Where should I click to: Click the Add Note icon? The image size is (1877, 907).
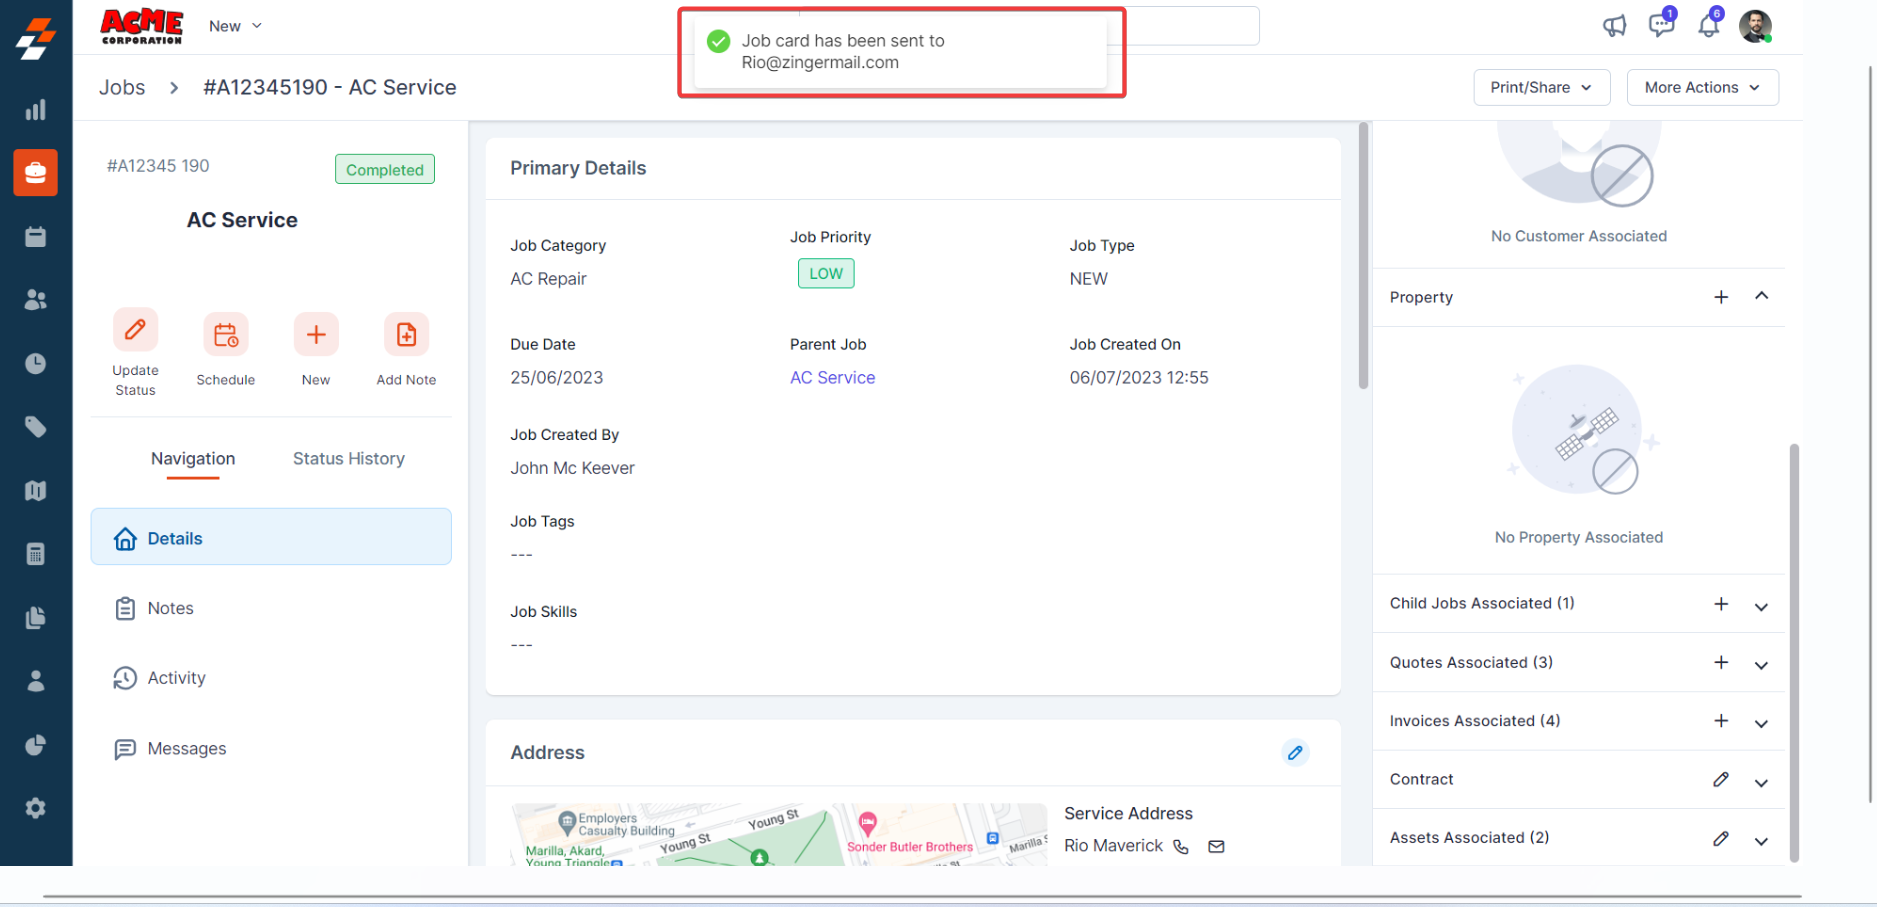pos(406,335)
